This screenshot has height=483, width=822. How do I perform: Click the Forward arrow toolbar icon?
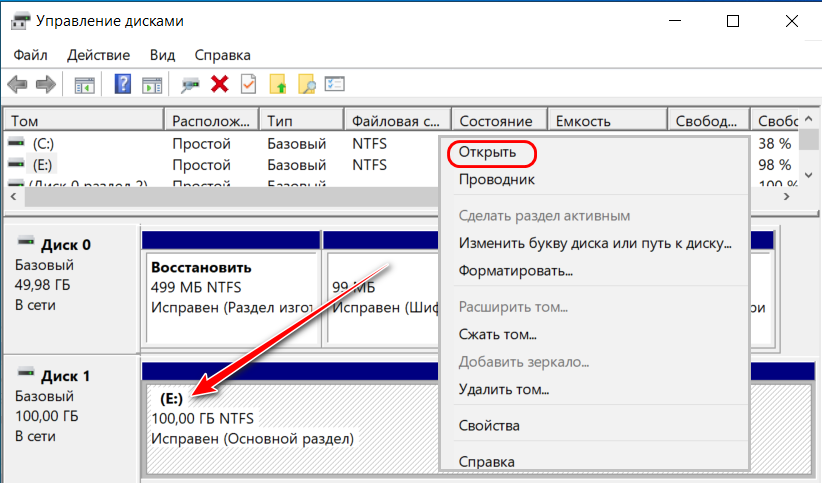(45, 84)
